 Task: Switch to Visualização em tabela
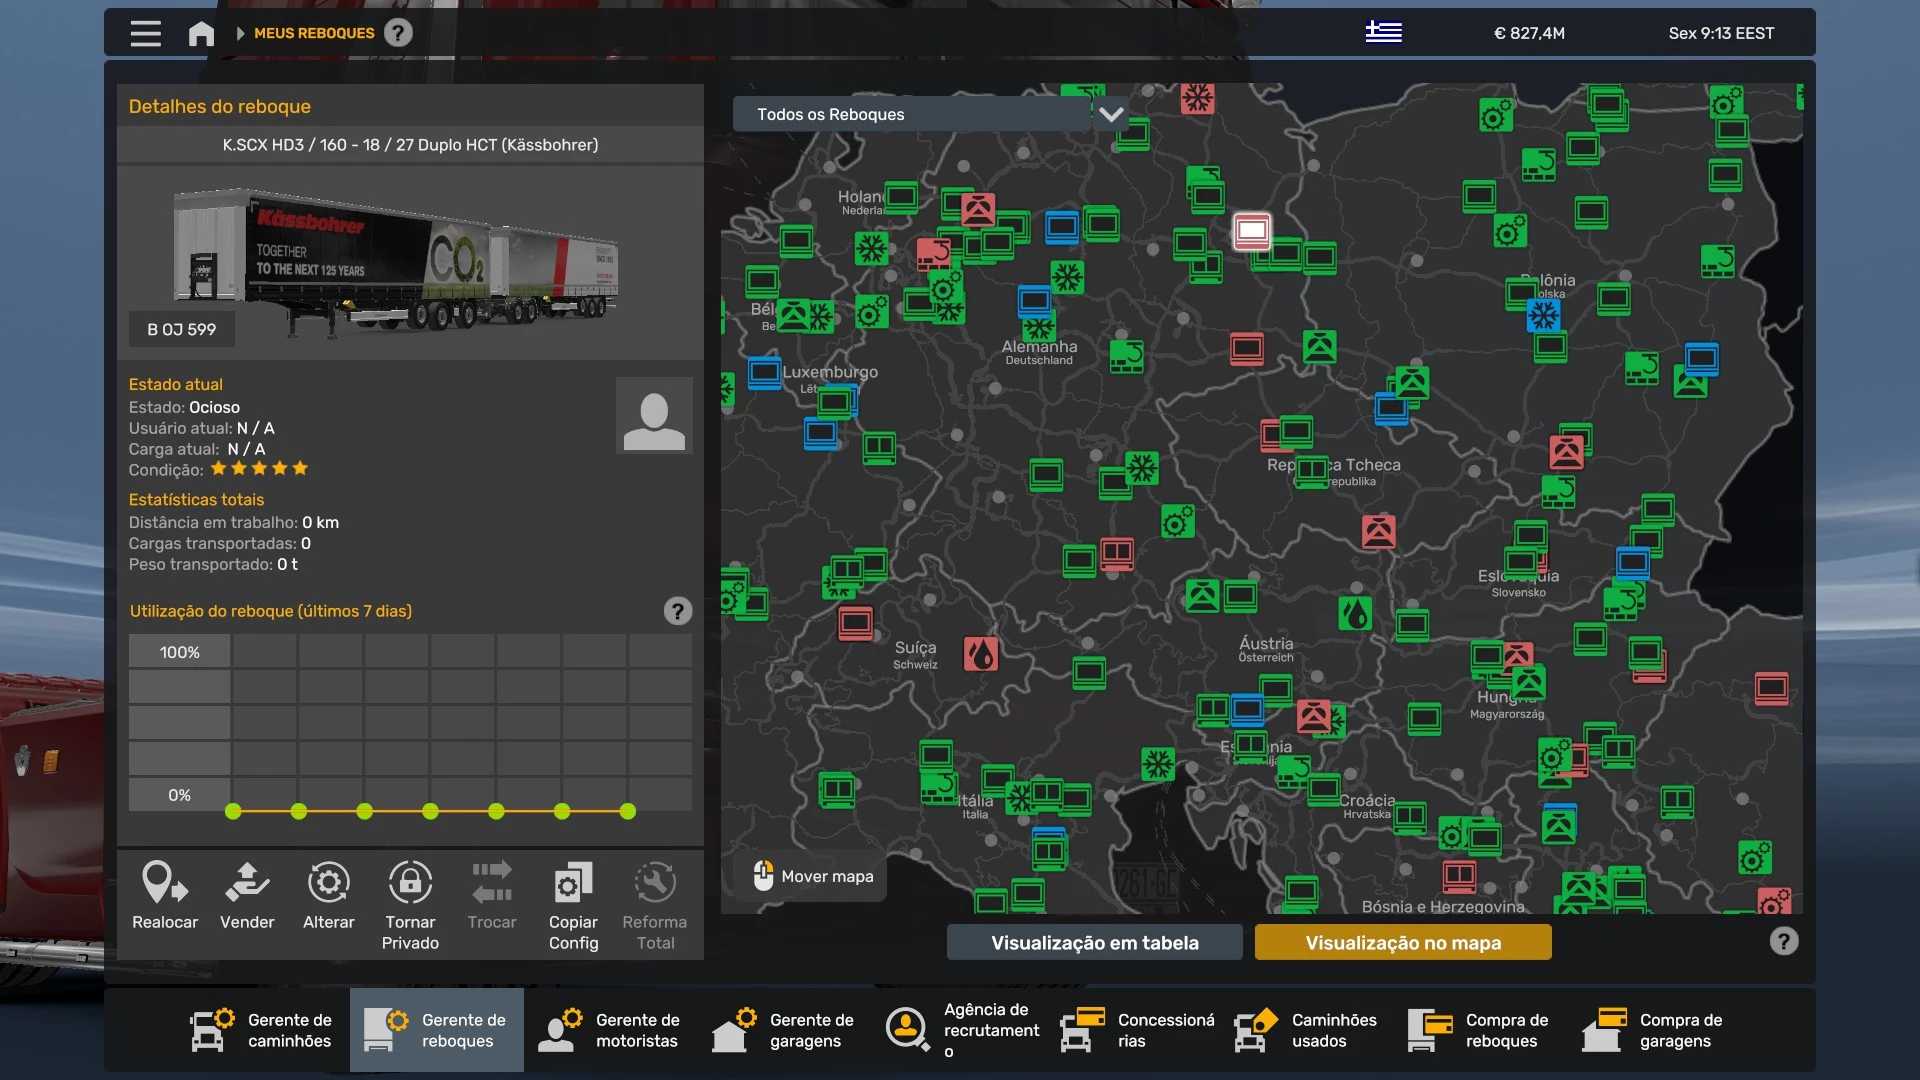click(1094, 942)
